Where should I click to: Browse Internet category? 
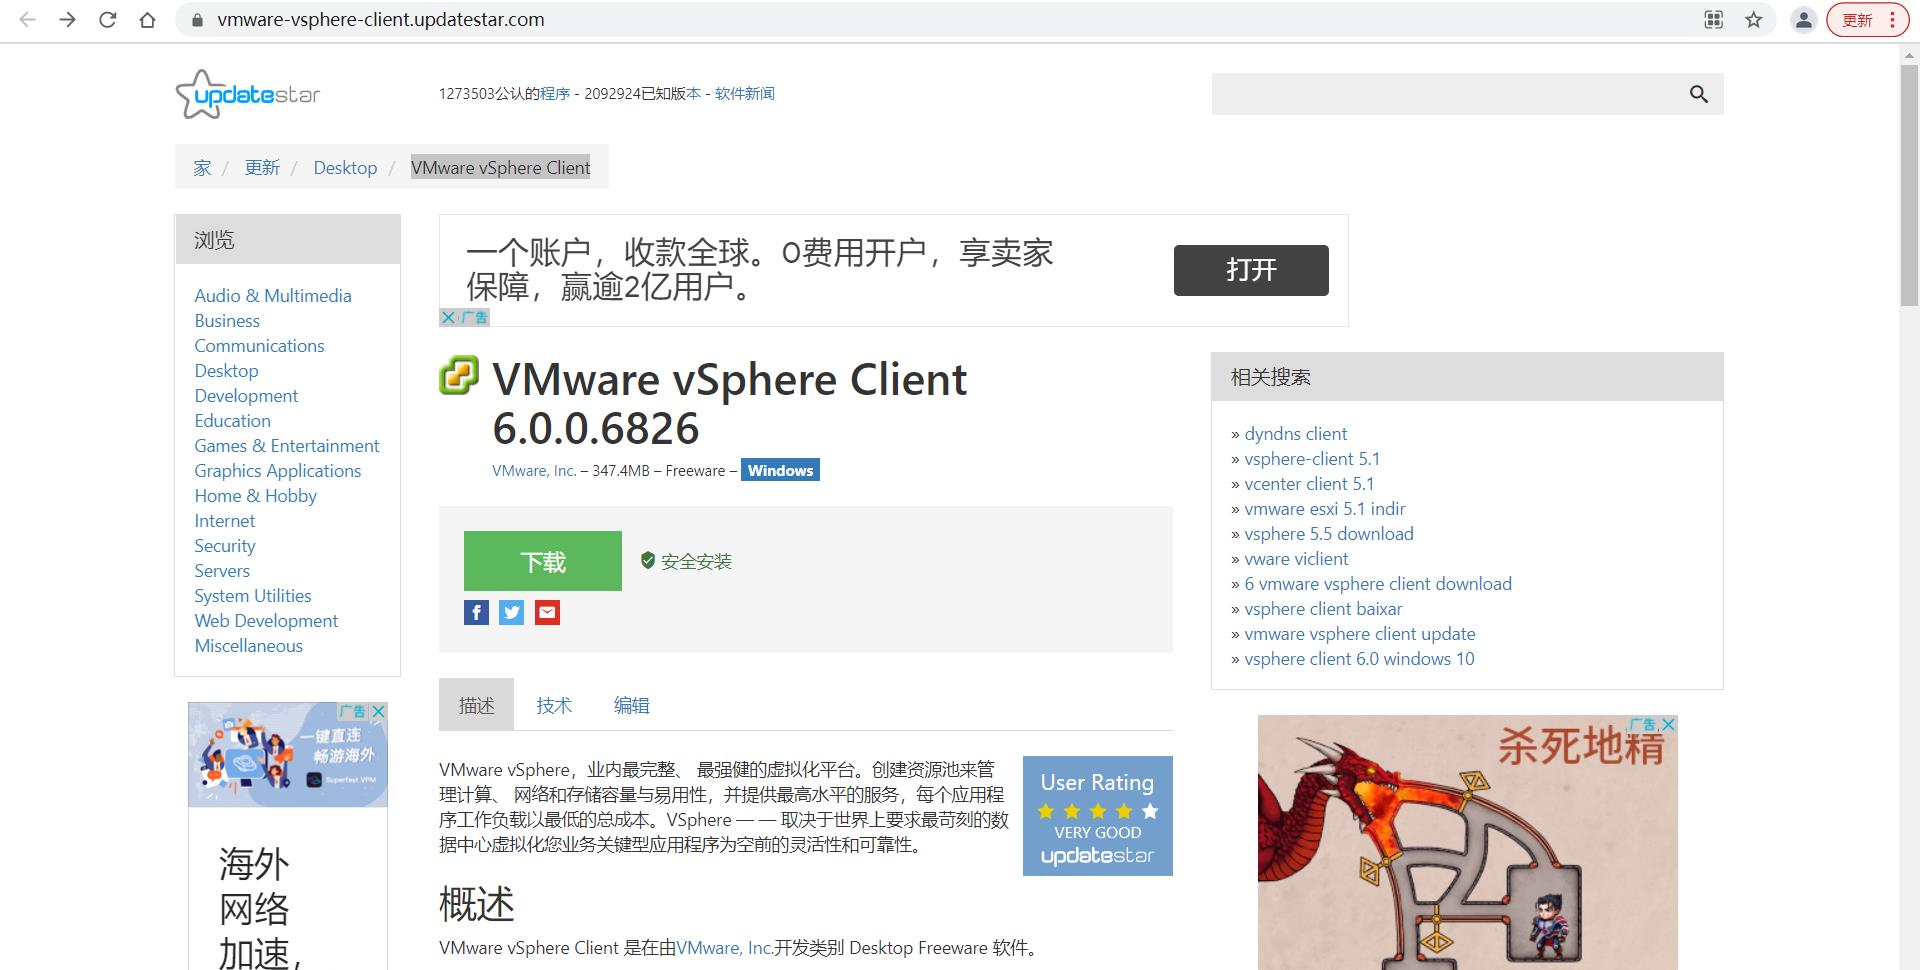(x=224, y=521)
